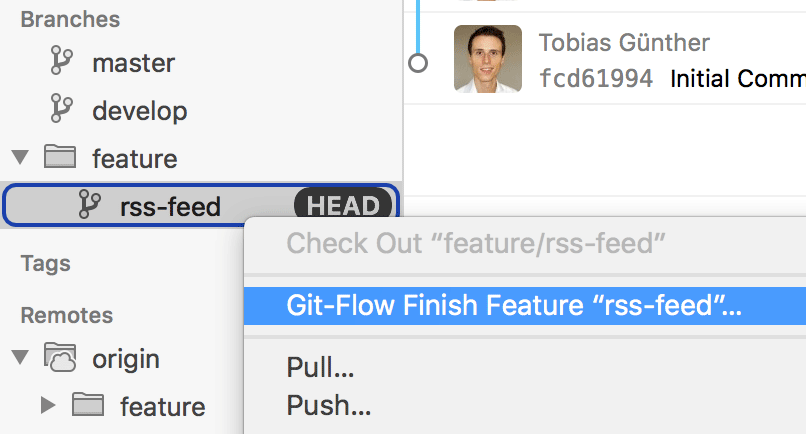The image size is (806, 434).
Task: Collapse the origin remote tree
Action: pos(20,358)
